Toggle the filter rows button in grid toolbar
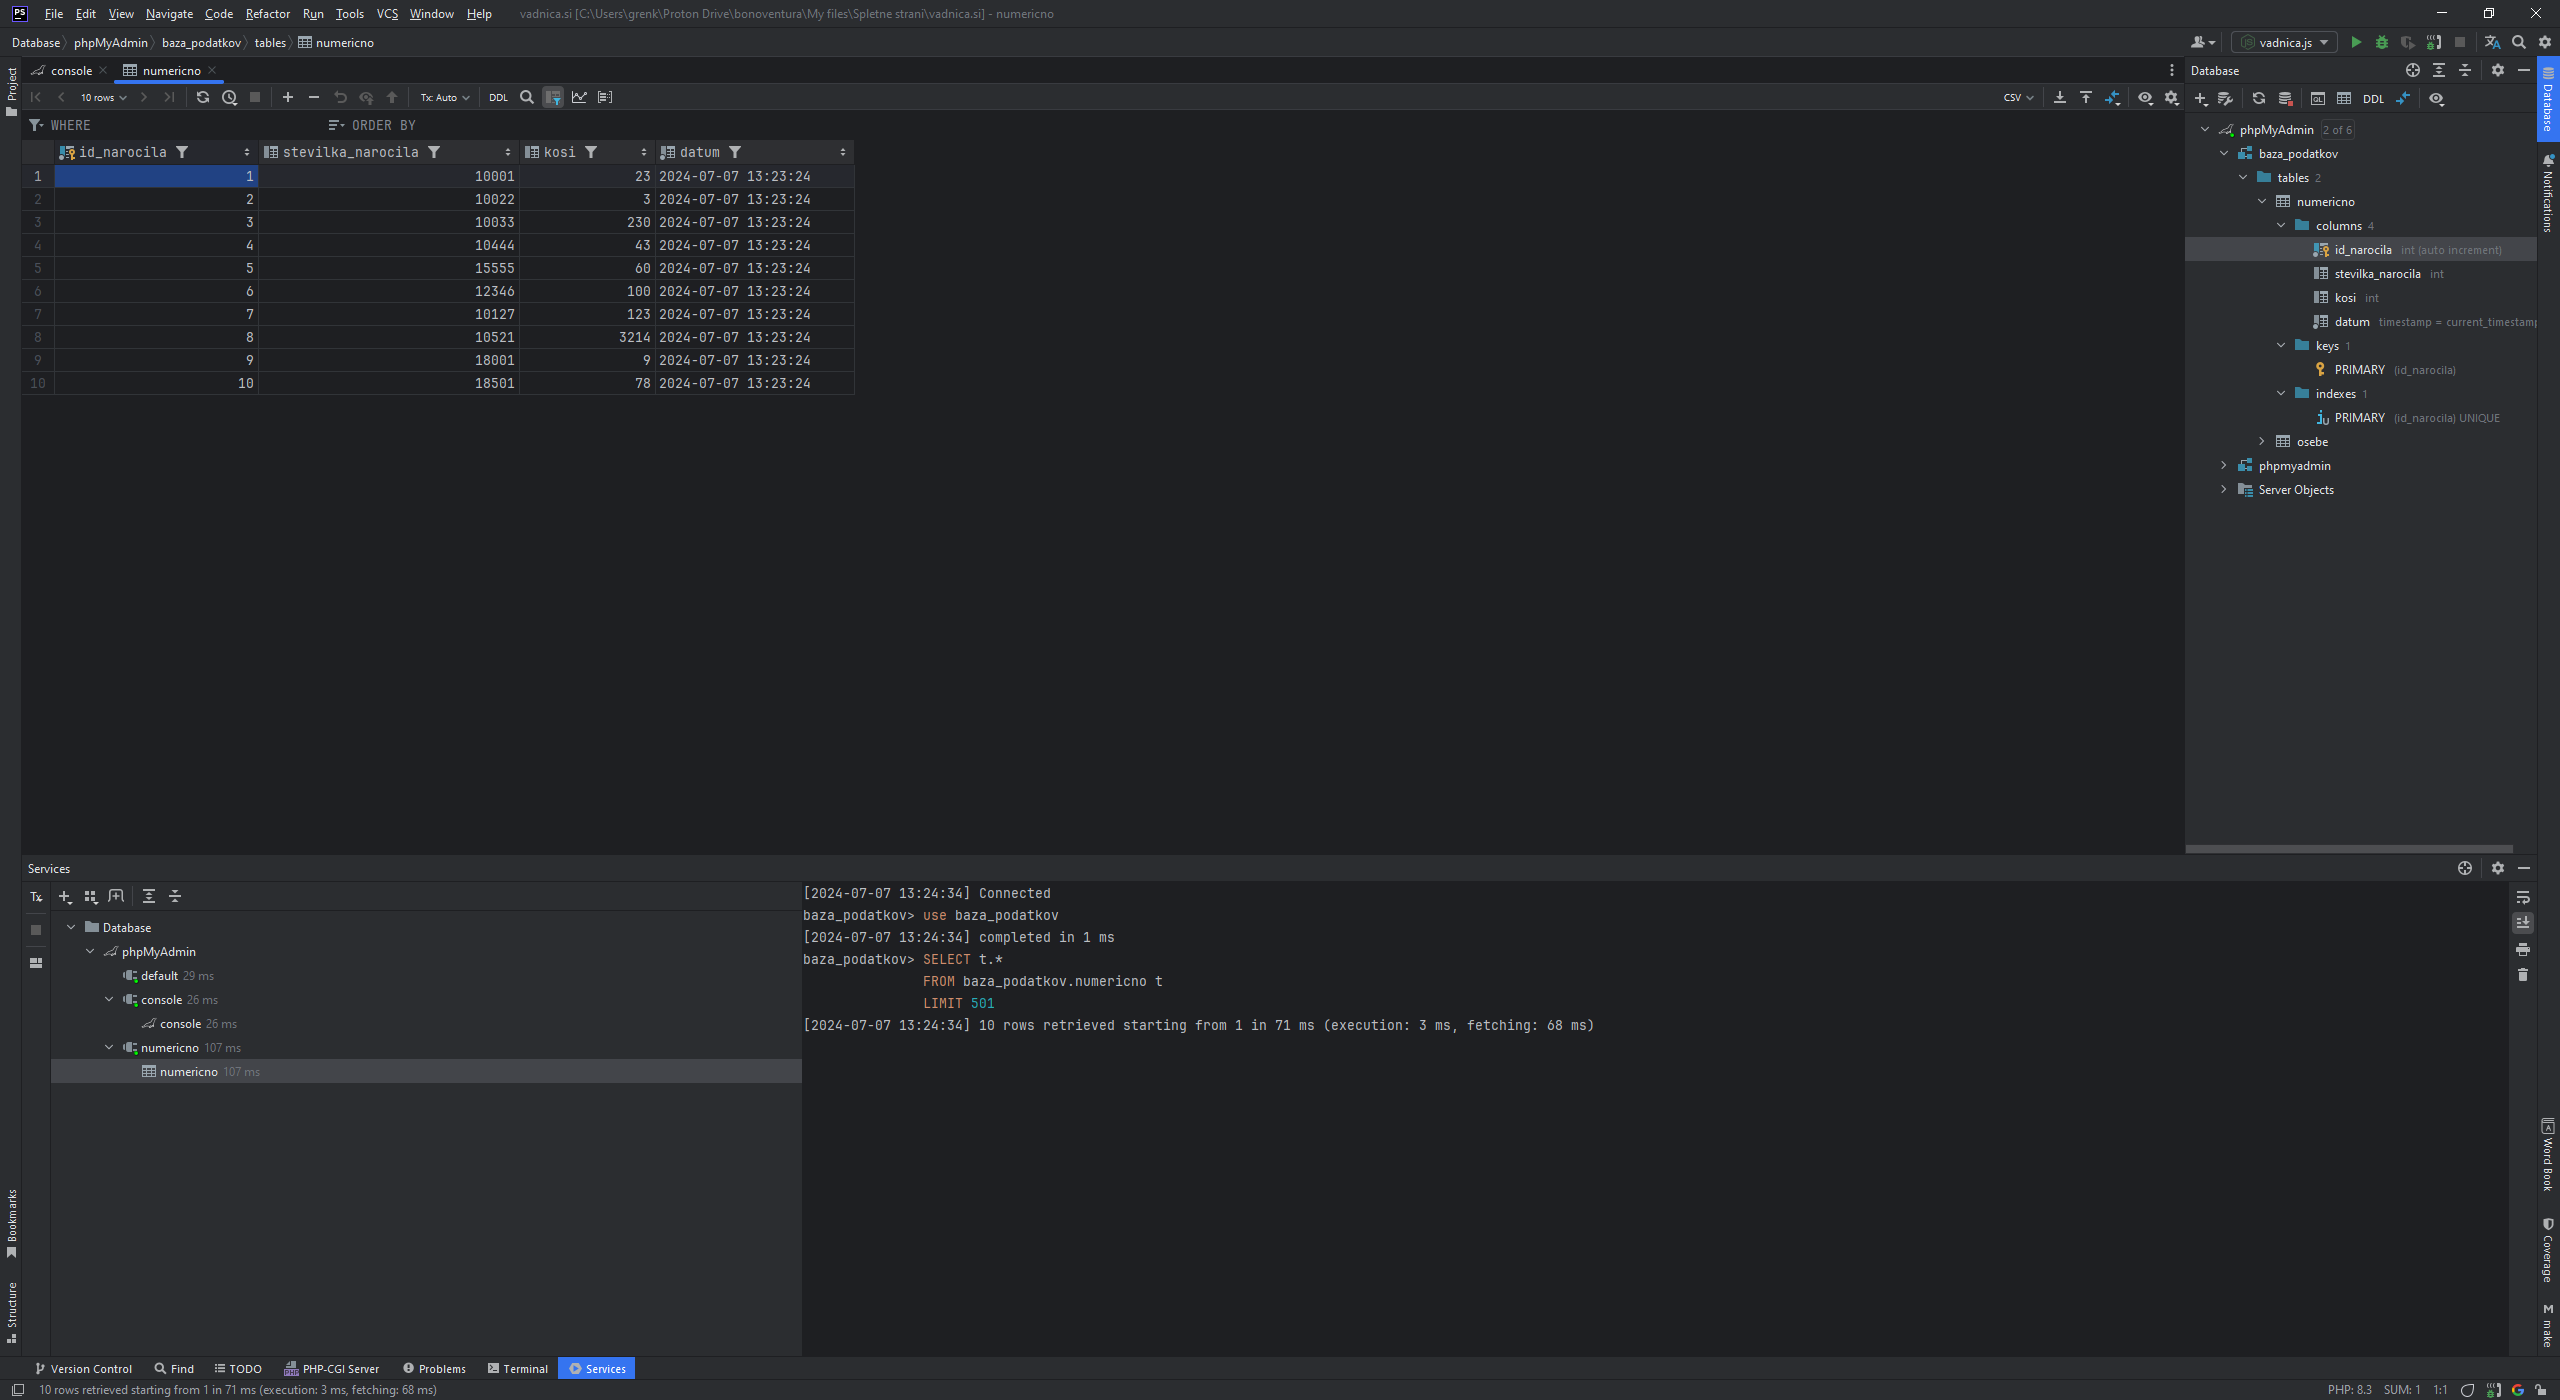 tap(553, 97)
